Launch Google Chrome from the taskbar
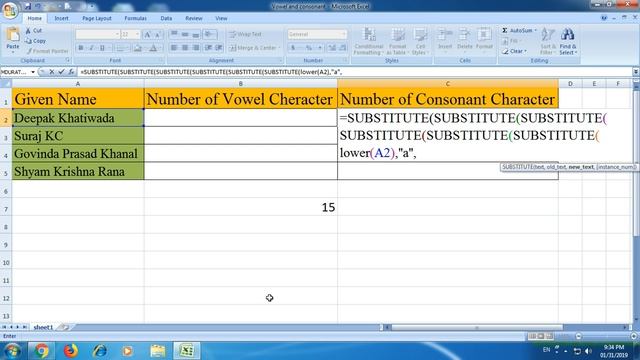 click(x=41, y=351)
